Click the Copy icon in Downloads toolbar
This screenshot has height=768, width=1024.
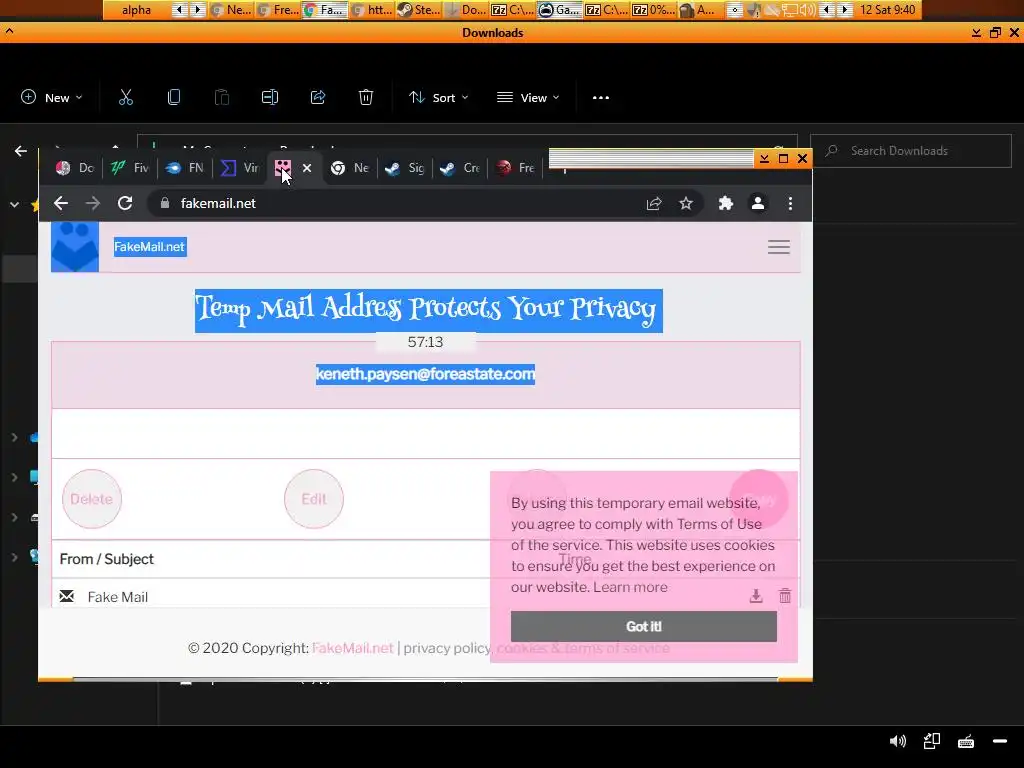[174, 97]
